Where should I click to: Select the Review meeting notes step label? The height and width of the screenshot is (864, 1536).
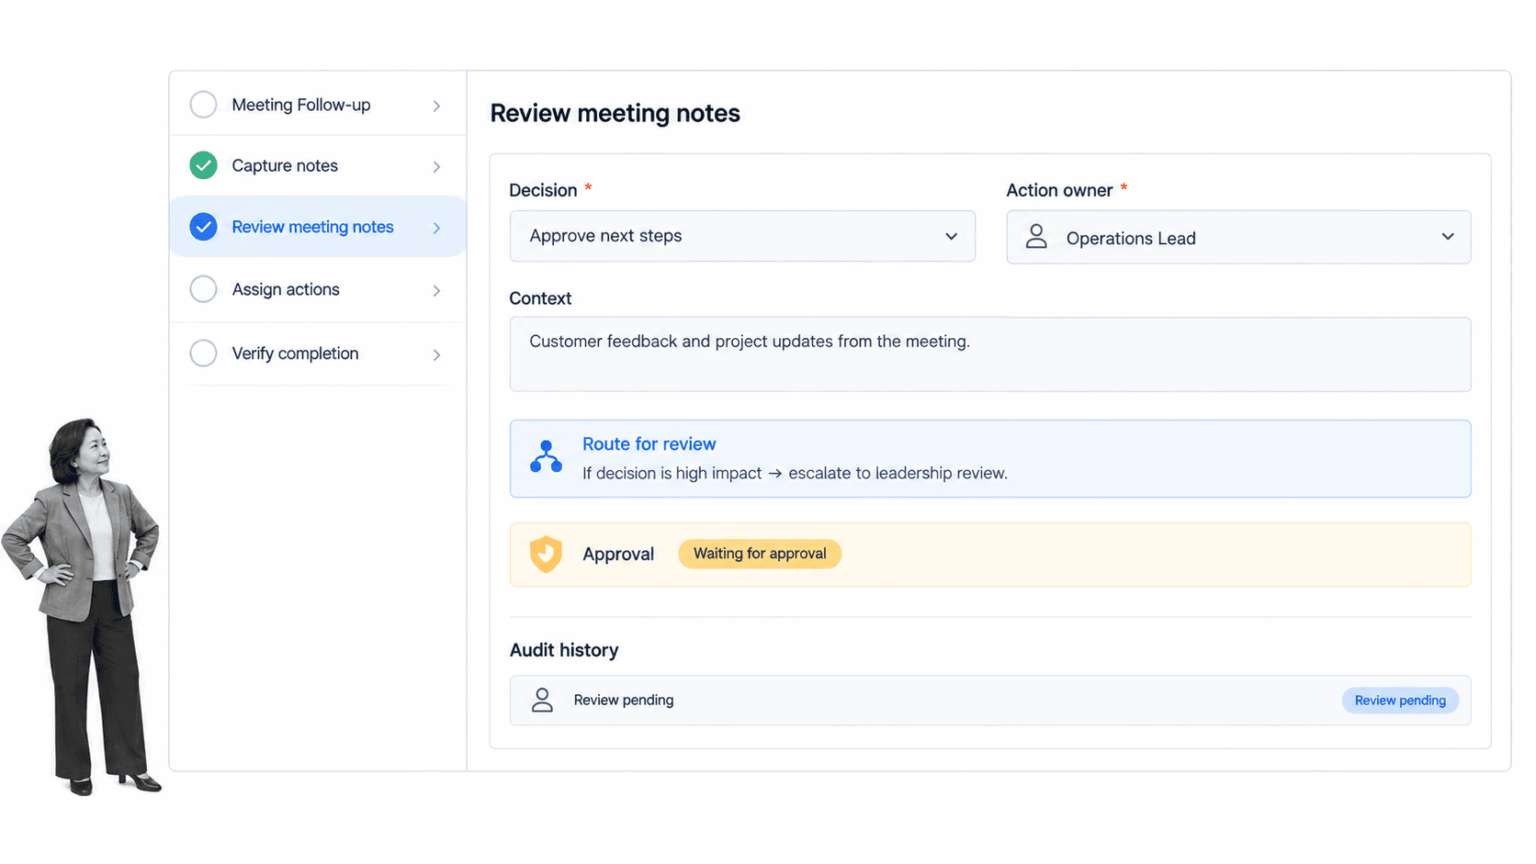(313, 227)
